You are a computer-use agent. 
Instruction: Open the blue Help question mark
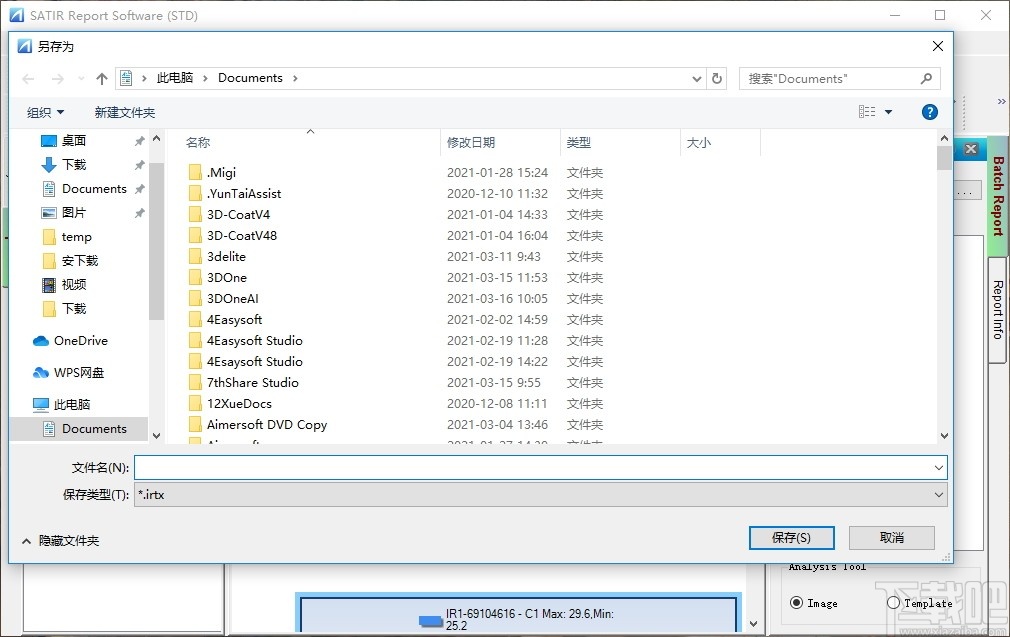click(929, 112)
